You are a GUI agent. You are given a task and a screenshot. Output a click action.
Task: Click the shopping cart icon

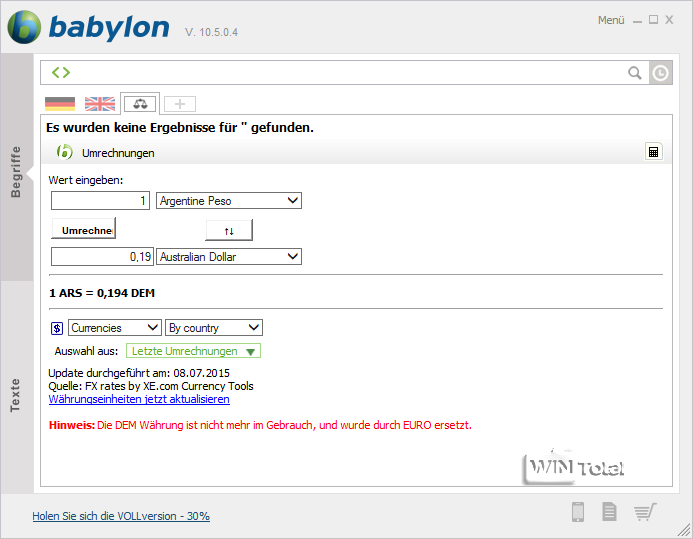point(645,512)
